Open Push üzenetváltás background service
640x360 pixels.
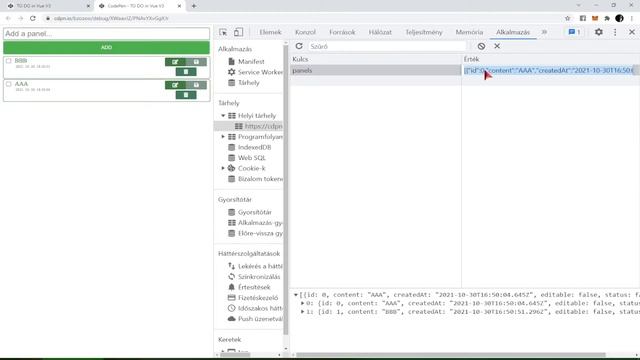[x=256, y=319]
